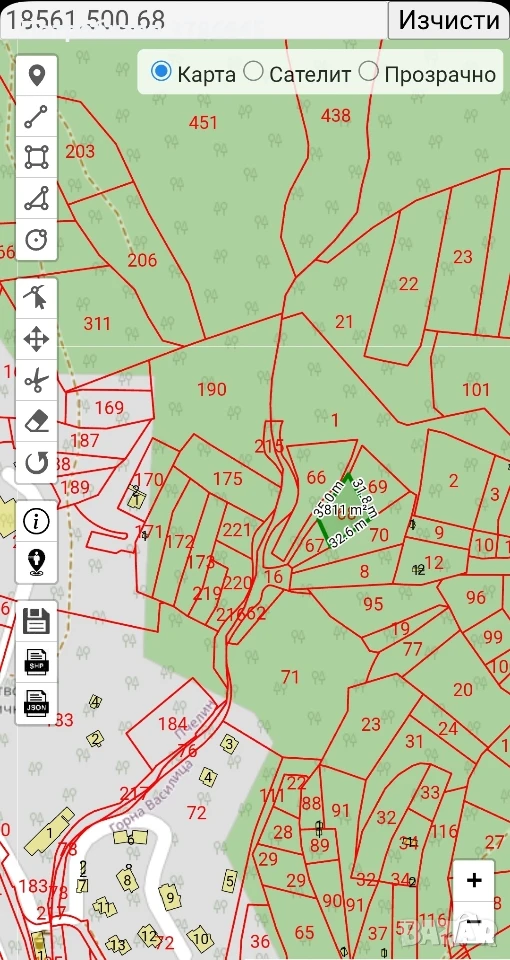The height and width of the screenshot is (960, 510).
Task: Select the scissors cut tool
Action: click(x=36, y=380)
